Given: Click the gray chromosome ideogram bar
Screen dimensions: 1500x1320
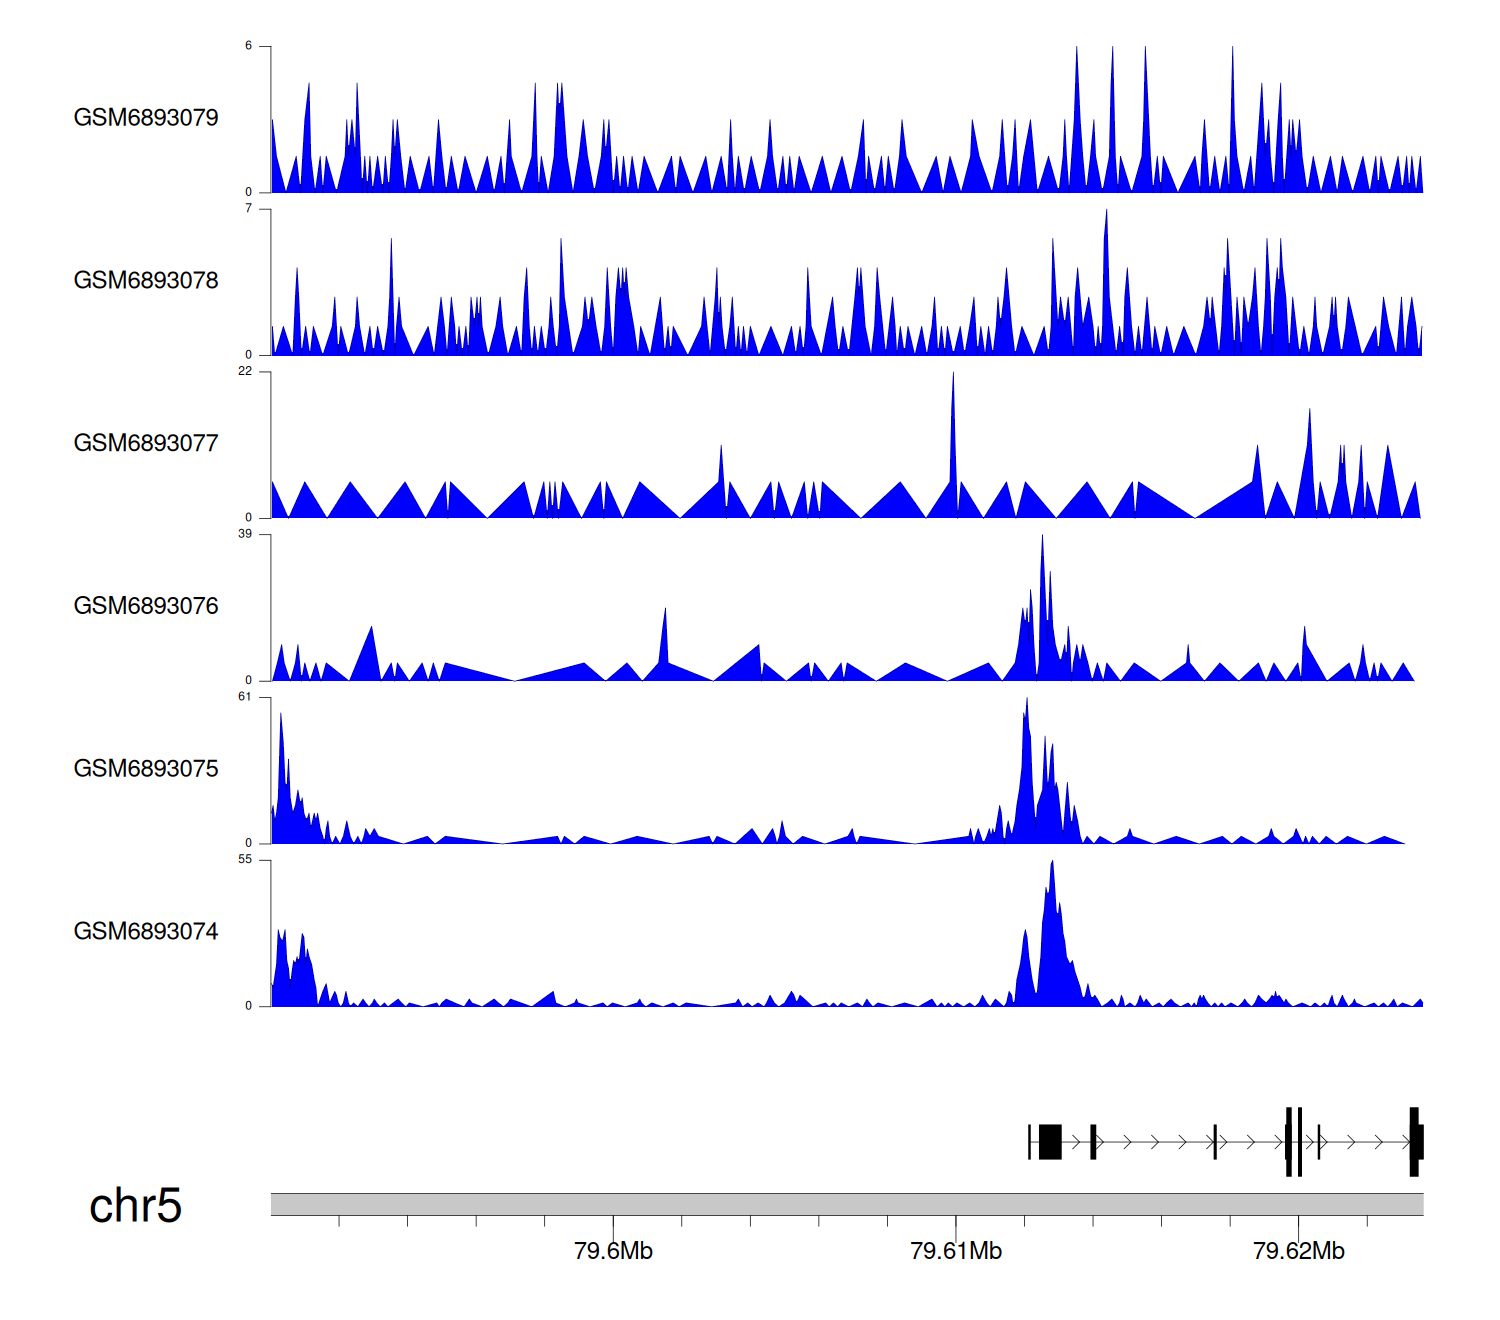Looking at the screenshot, I should (846, 1204).
